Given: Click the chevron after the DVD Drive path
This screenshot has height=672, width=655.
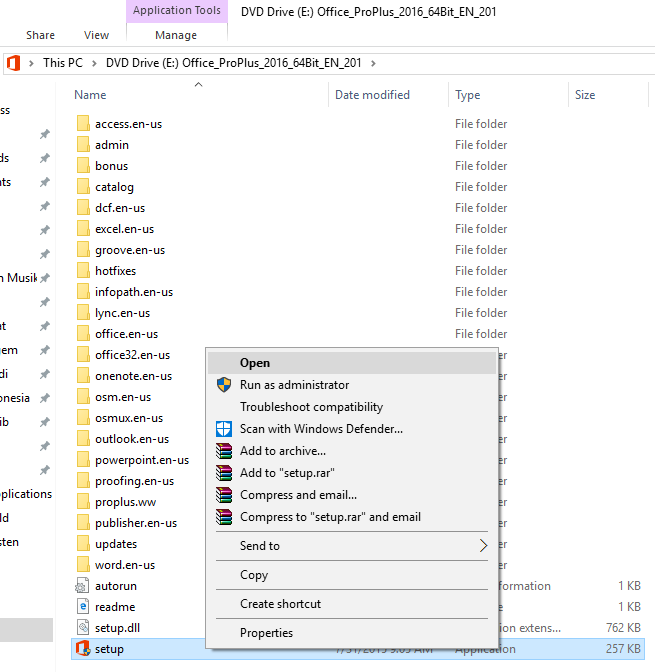Looking at the screenshot, I should point(373,63).
